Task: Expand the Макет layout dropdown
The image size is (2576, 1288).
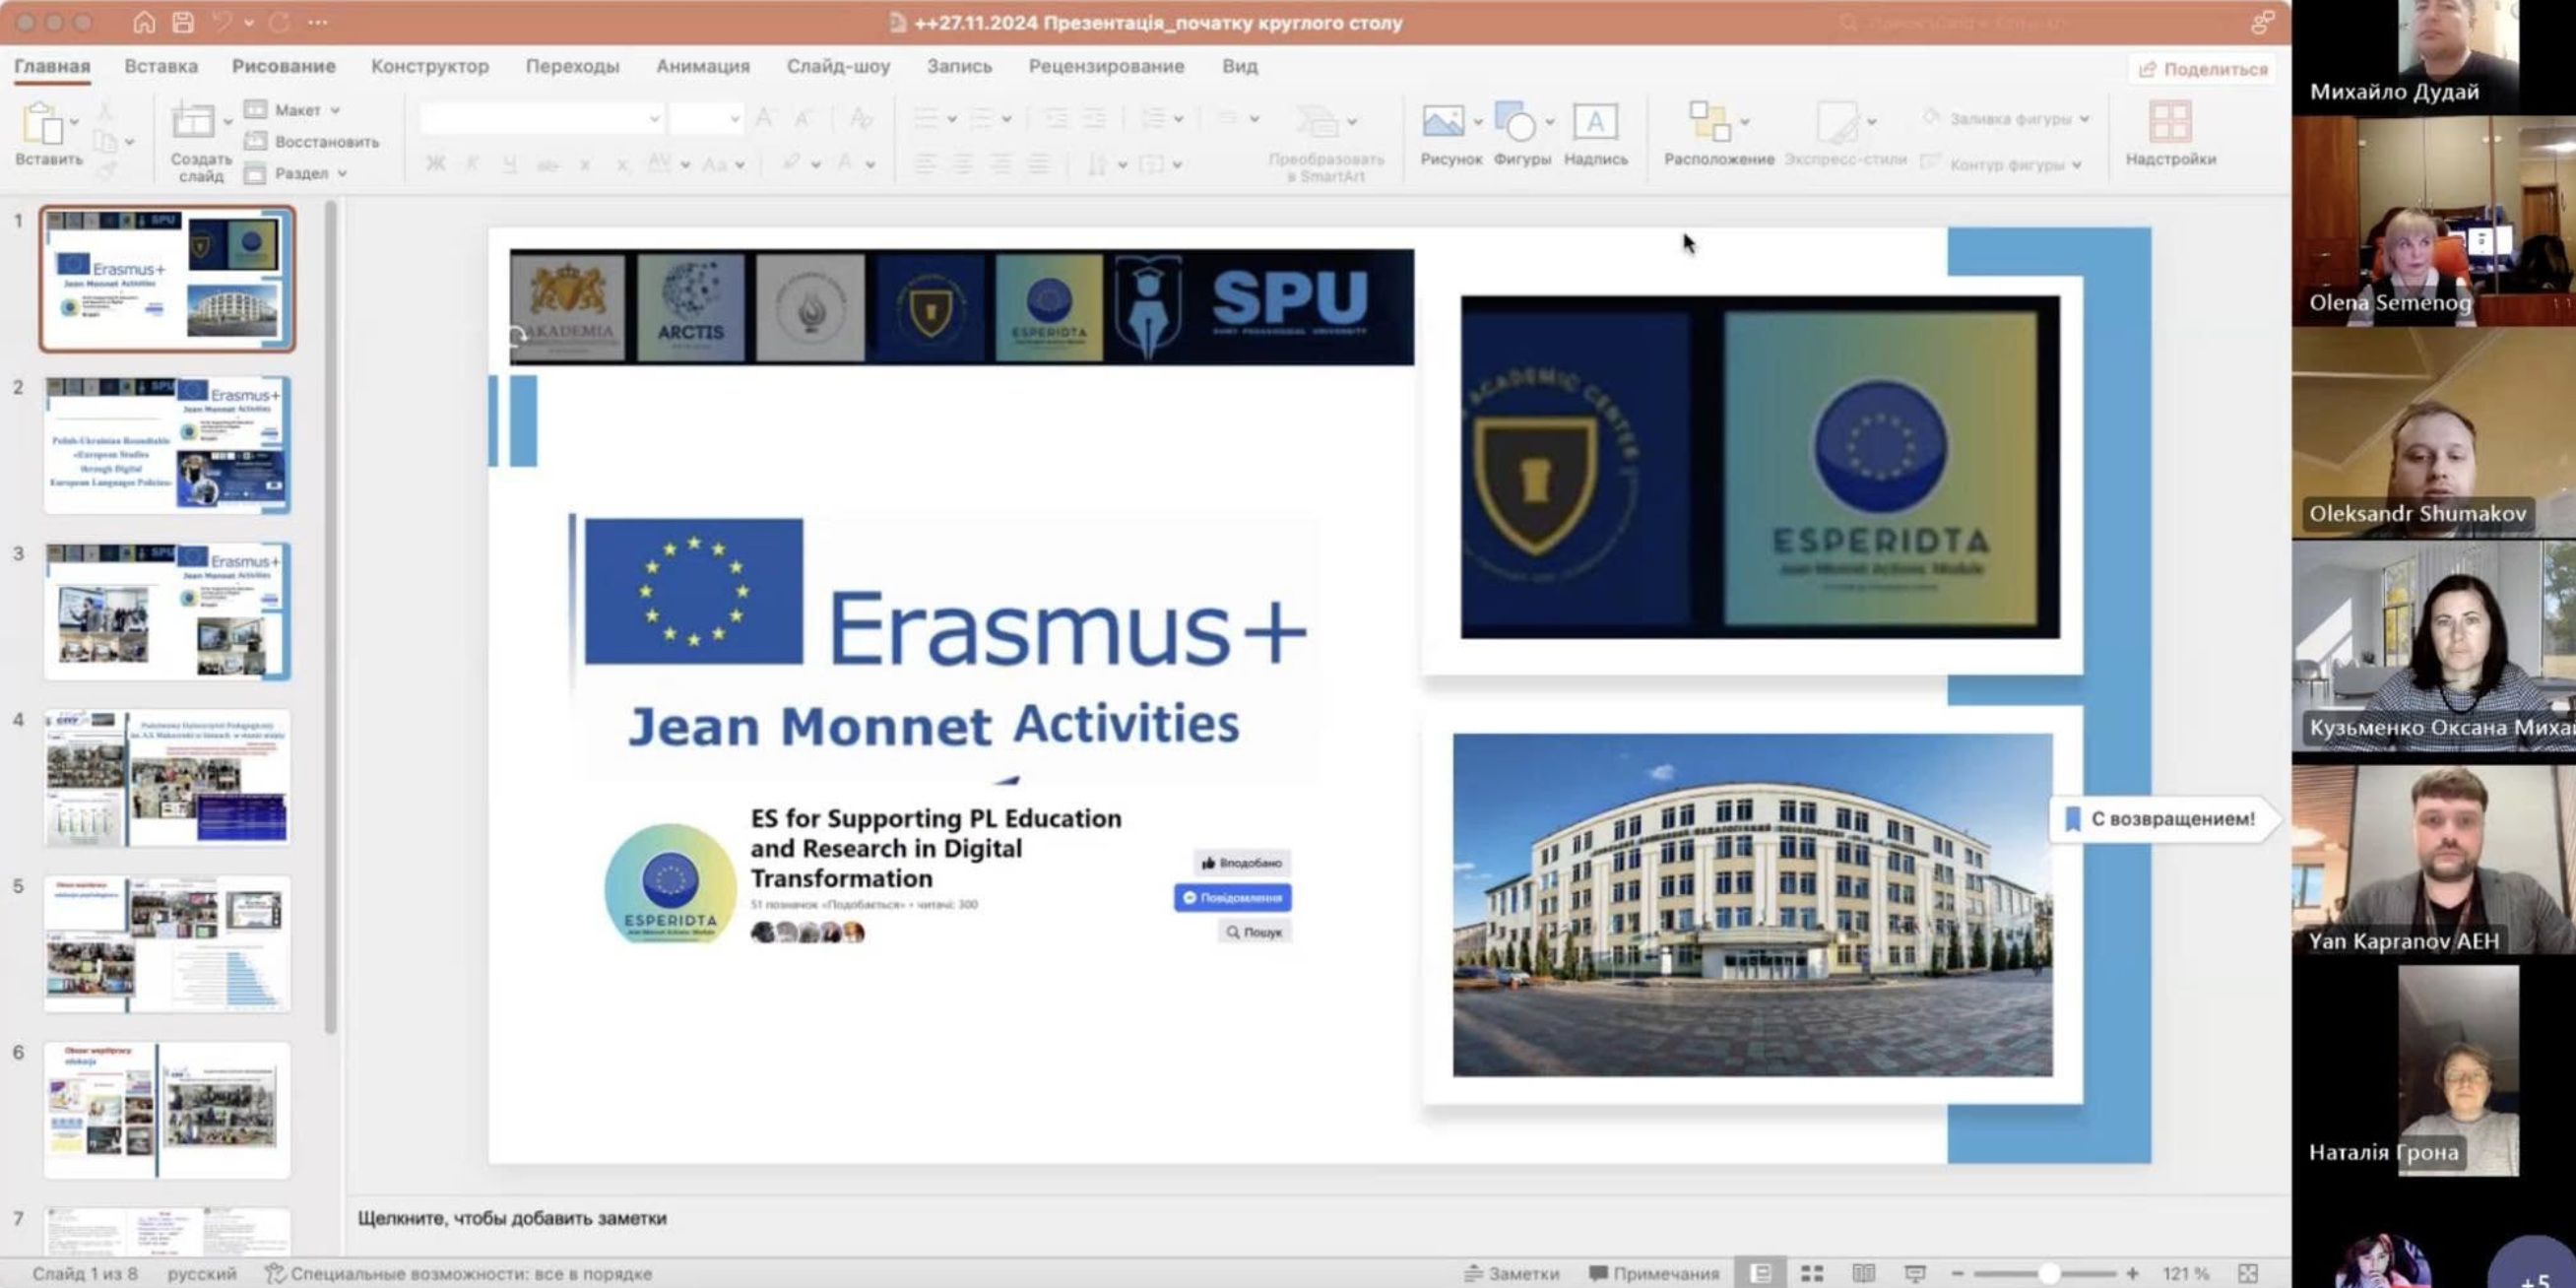Action: [x=292, y=110]
